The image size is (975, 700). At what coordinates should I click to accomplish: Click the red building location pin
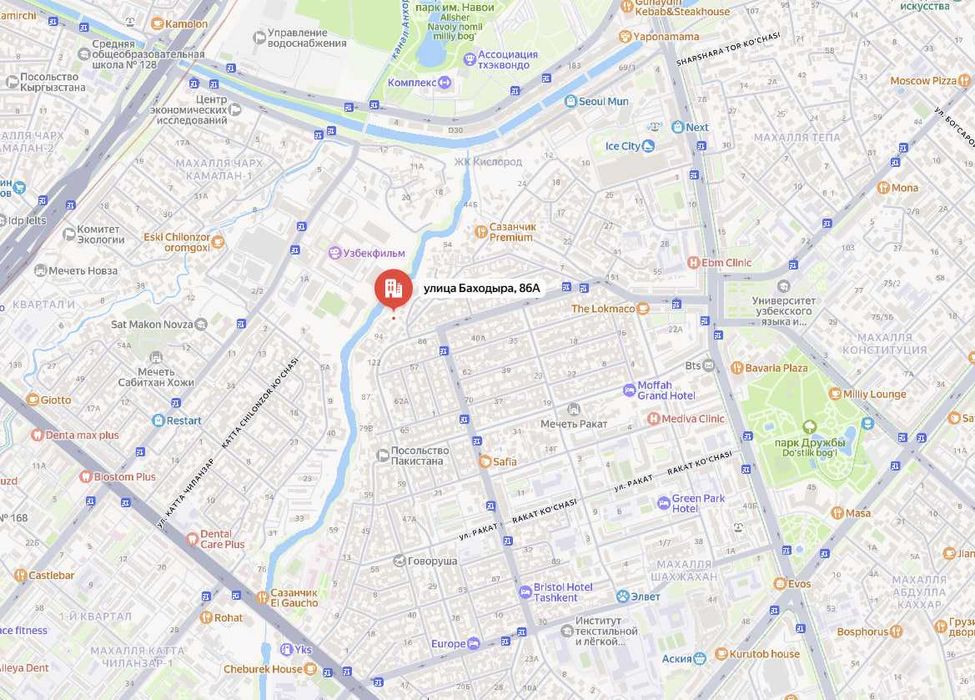[393, 289]
